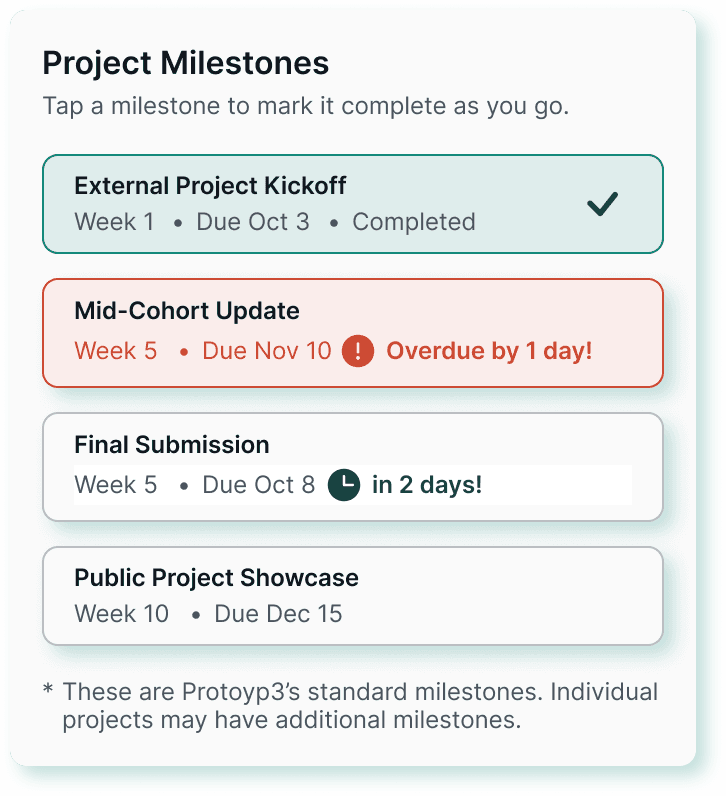The height and width of the screenshot is (796, 726).
Task: Select the "Due Nov 10" date text
Action: tap(266, 351)
